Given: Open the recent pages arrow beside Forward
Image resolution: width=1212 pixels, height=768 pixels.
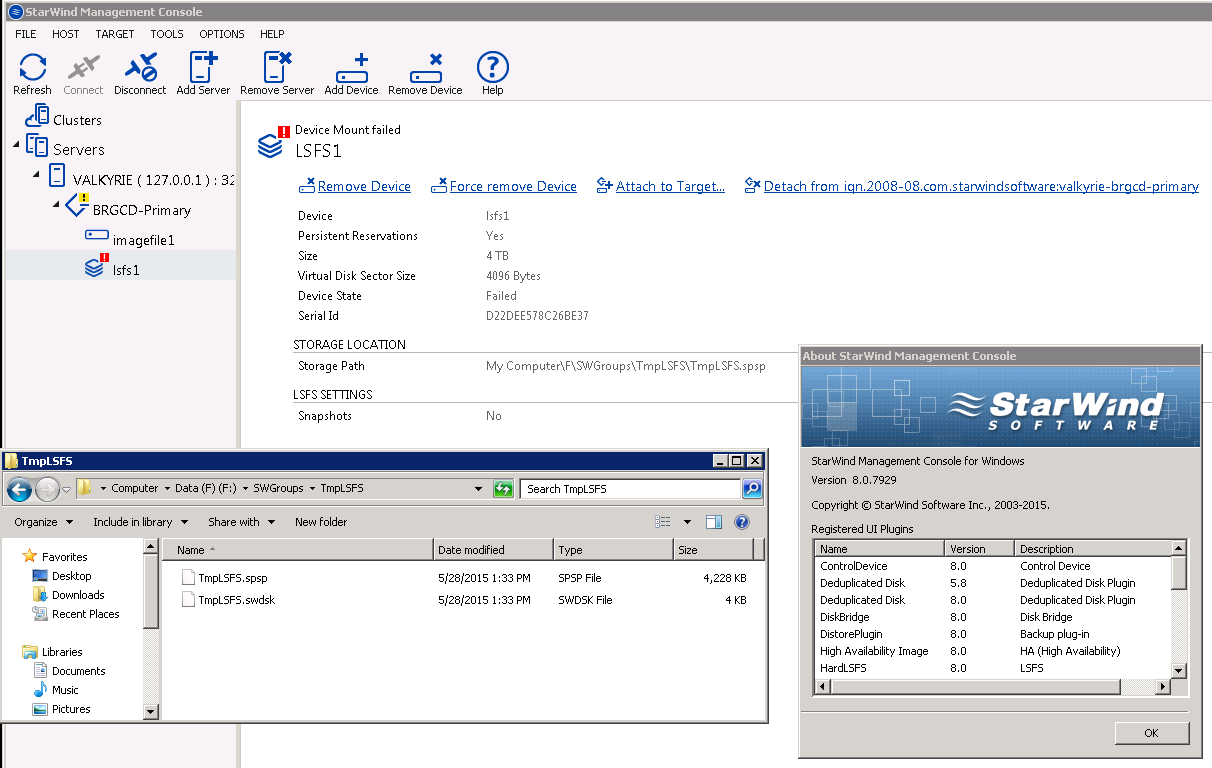Looking at the screenshot, I should click(x=66, y=490).
